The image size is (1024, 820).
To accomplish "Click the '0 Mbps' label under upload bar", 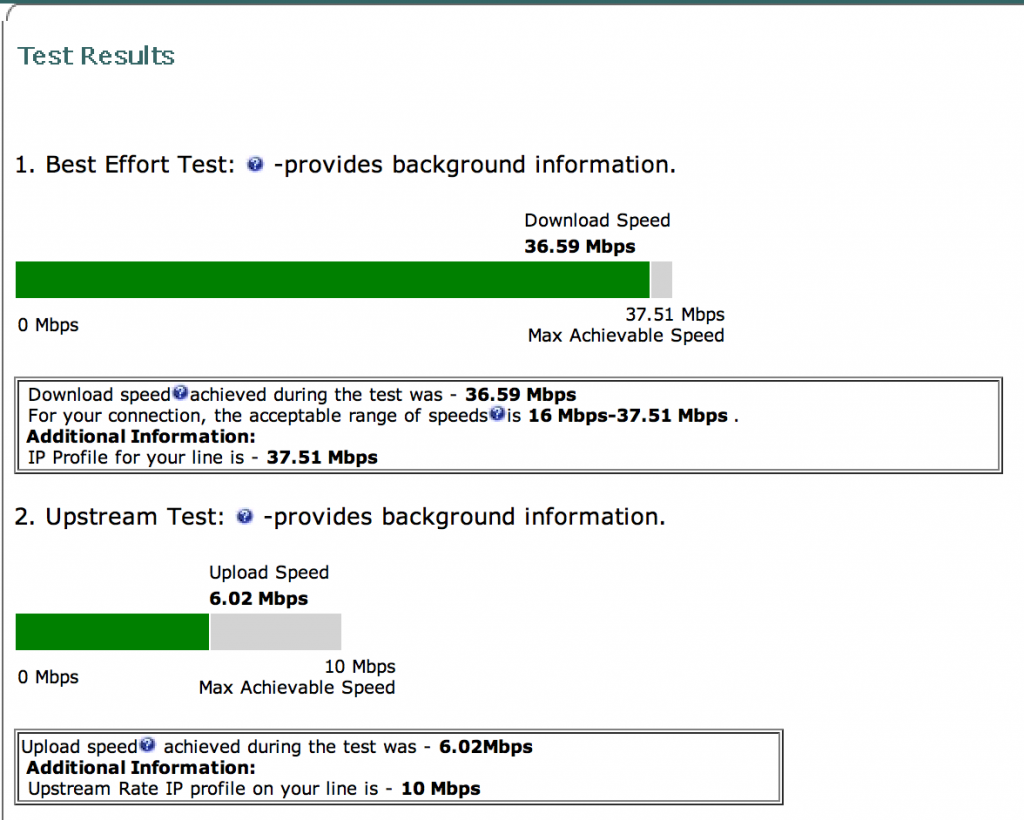I will click(x=48, y=677).
